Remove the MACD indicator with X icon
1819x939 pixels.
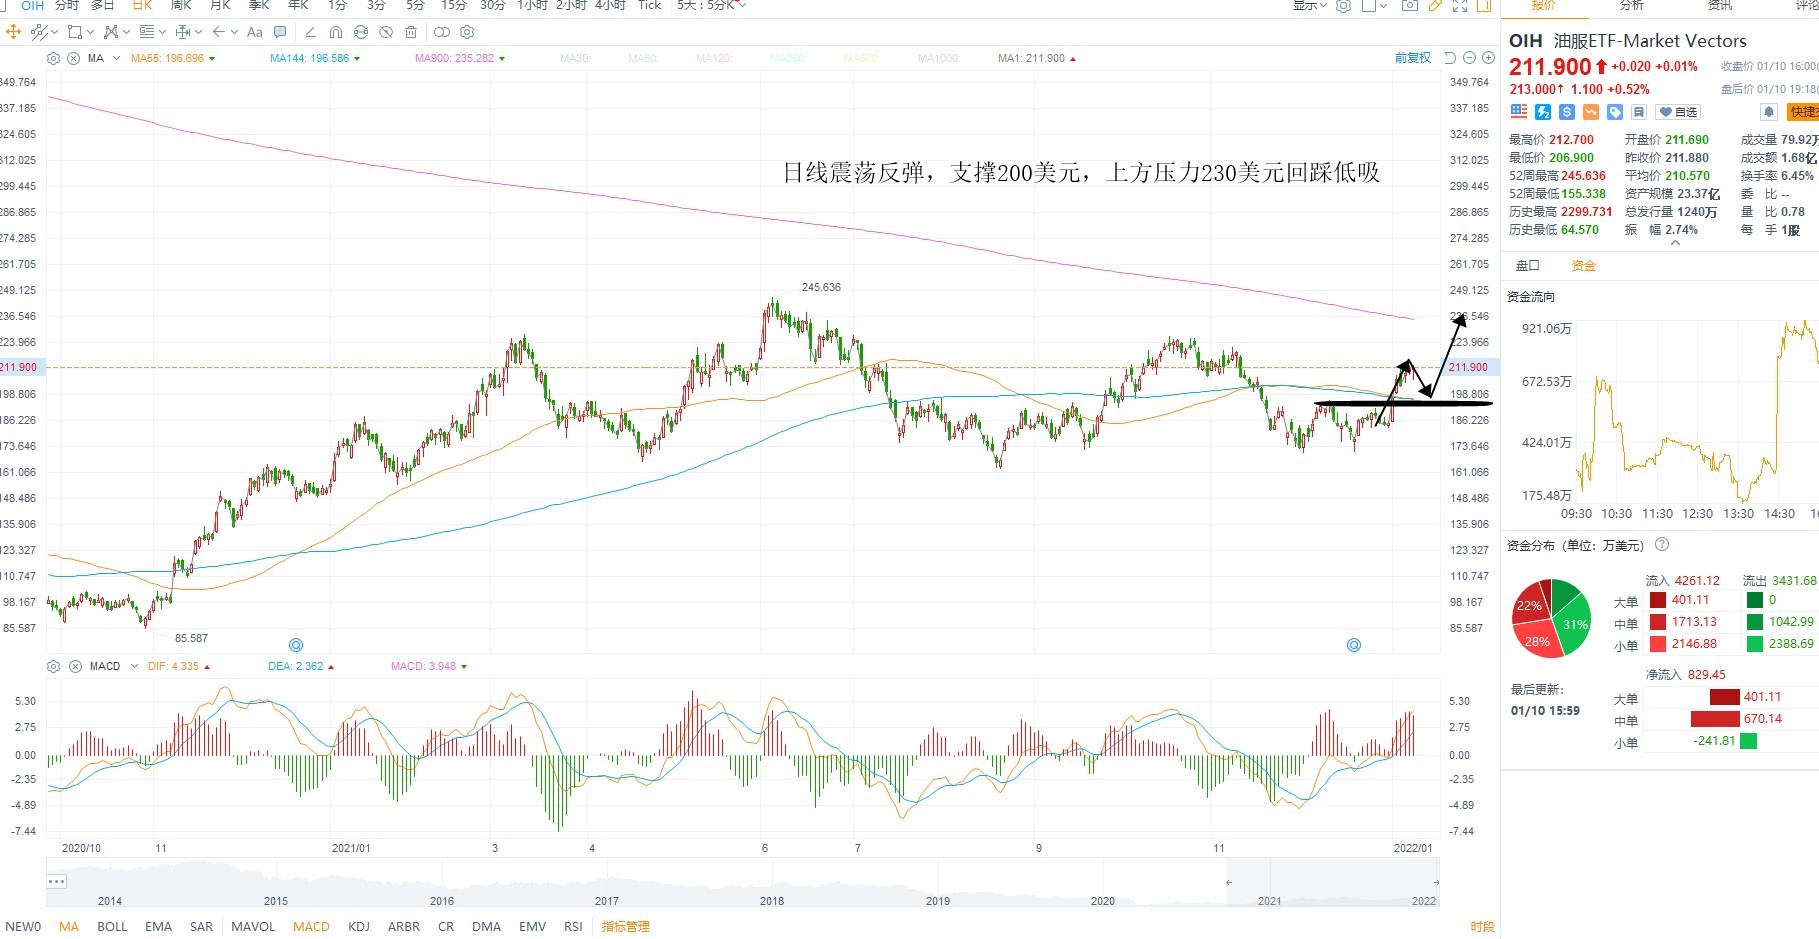click(75, 666)
